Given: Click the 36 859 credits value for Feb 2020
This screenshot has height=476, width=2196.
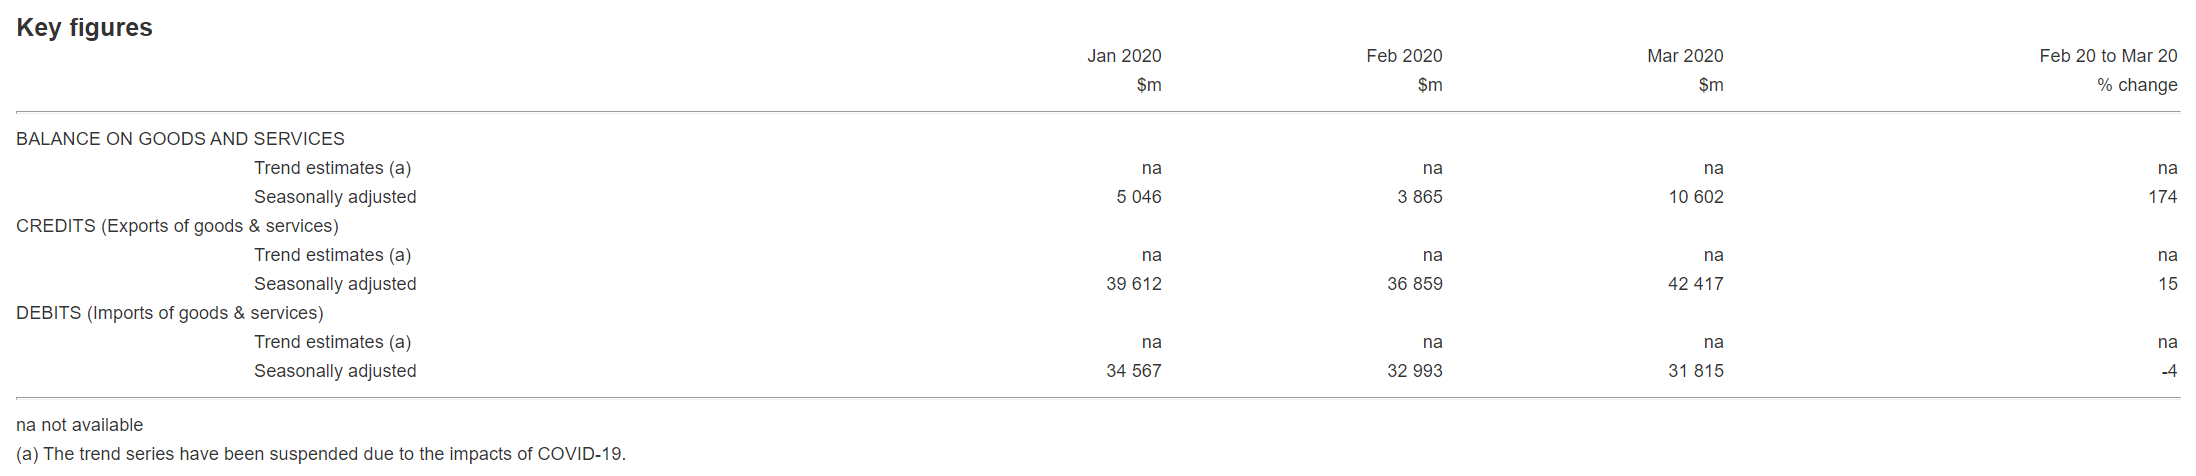Looking at the screenshot, I should coord(1415,284).
